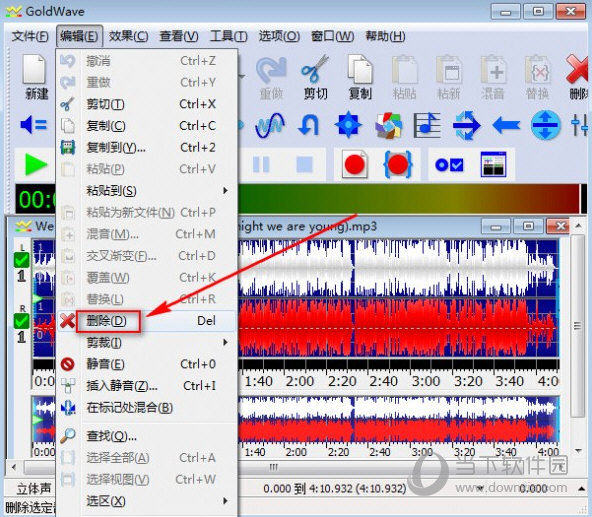The height and width of the screenshot is (517, 592).
Task: Expand the 选区(X) submenu arrow
Action: pyautogui.click(x=225, y=501)
